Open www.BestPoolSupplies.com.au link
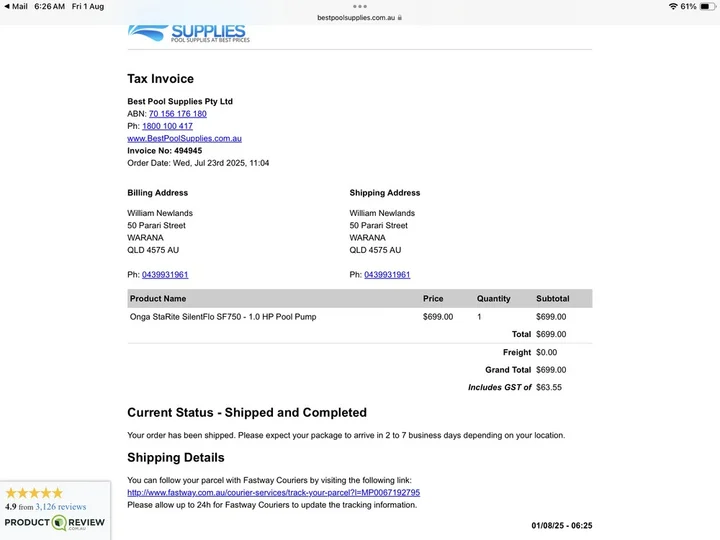 click(185, 139)
